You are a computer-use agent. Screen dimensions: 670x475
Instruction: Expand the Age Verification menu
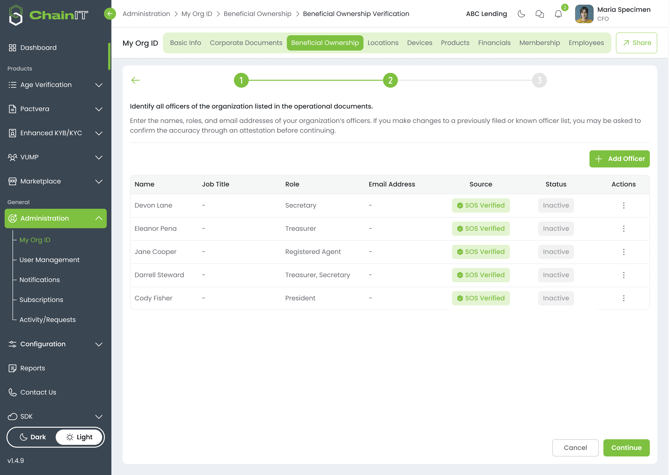coord(55,85)
